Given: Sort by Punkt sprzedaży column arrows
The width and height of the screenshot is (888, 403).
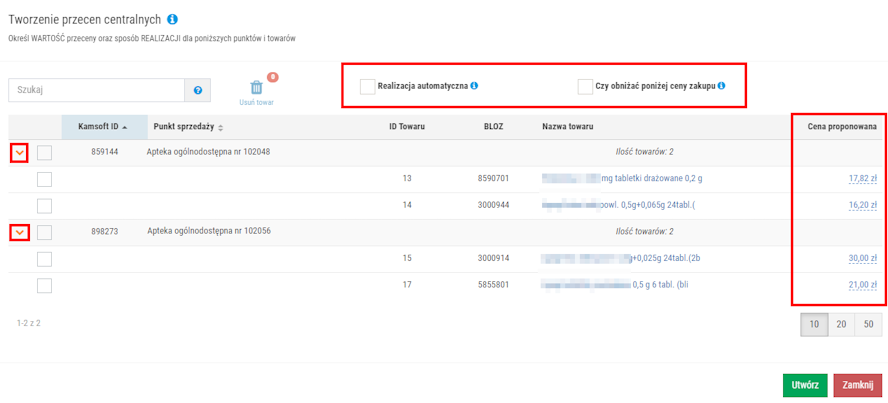Looking at the screenshot, I should pyautogui.click(x=220, y=128).
